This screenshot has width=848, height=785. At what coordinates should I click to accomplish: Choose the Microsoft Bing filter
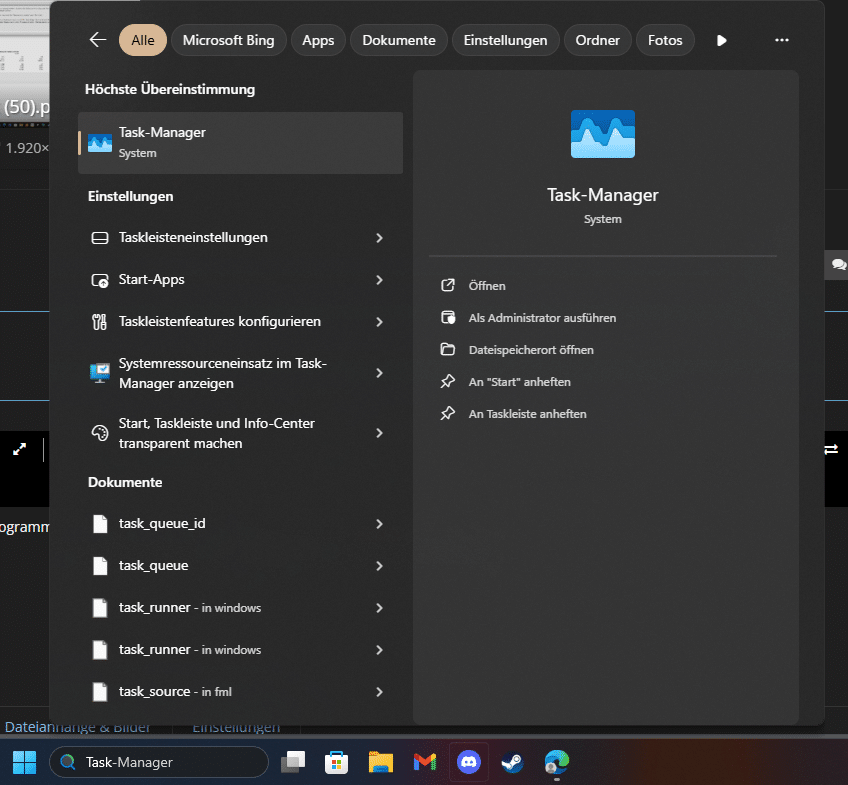pyautogui.click(x=228, y=40)
